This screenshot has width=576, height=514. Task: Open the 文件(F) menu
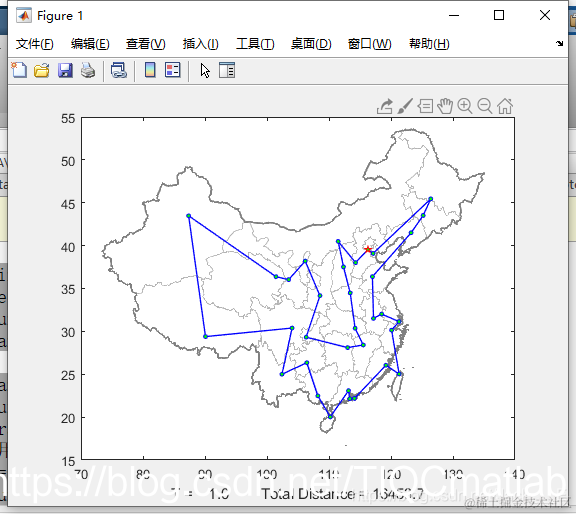point(35,44)
